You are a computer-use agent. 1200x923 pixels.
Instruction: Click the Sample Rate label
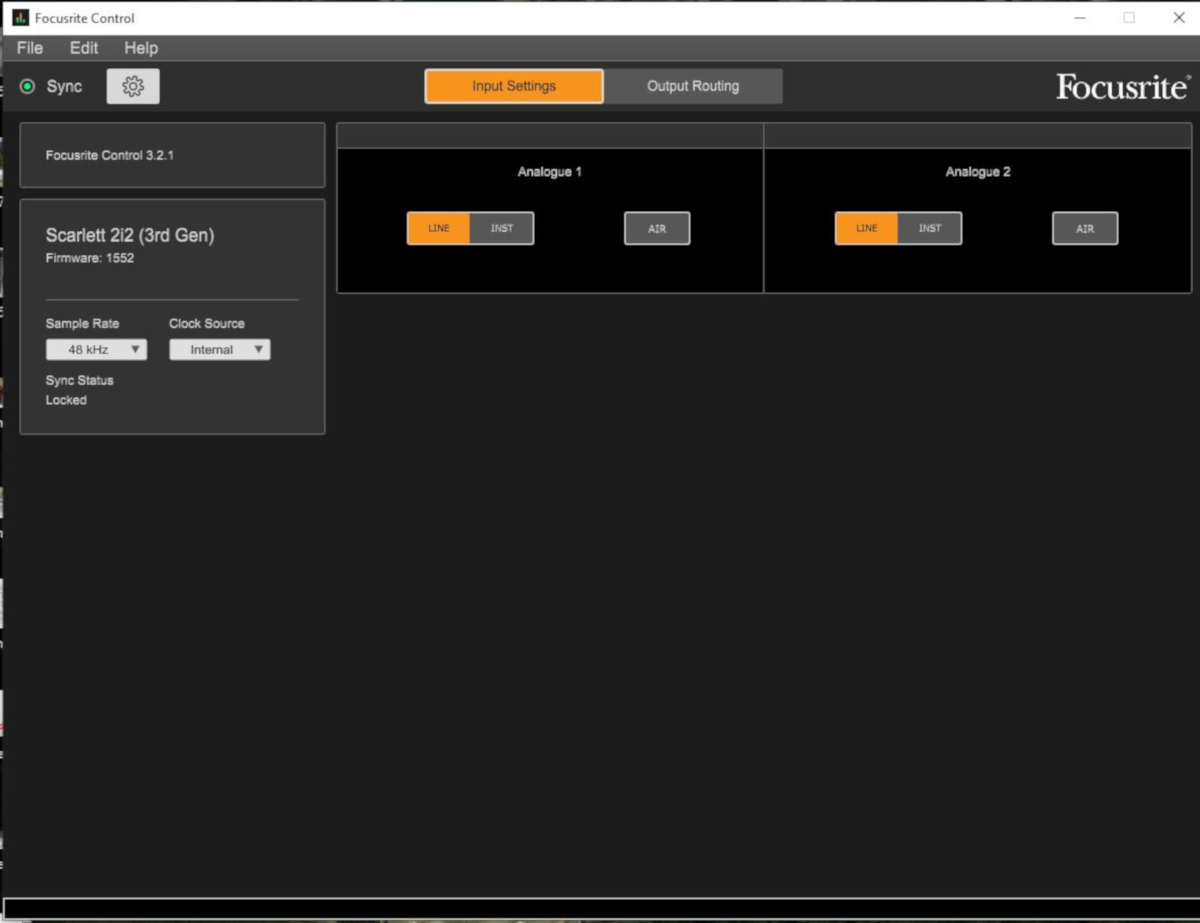tap(82, 323)
